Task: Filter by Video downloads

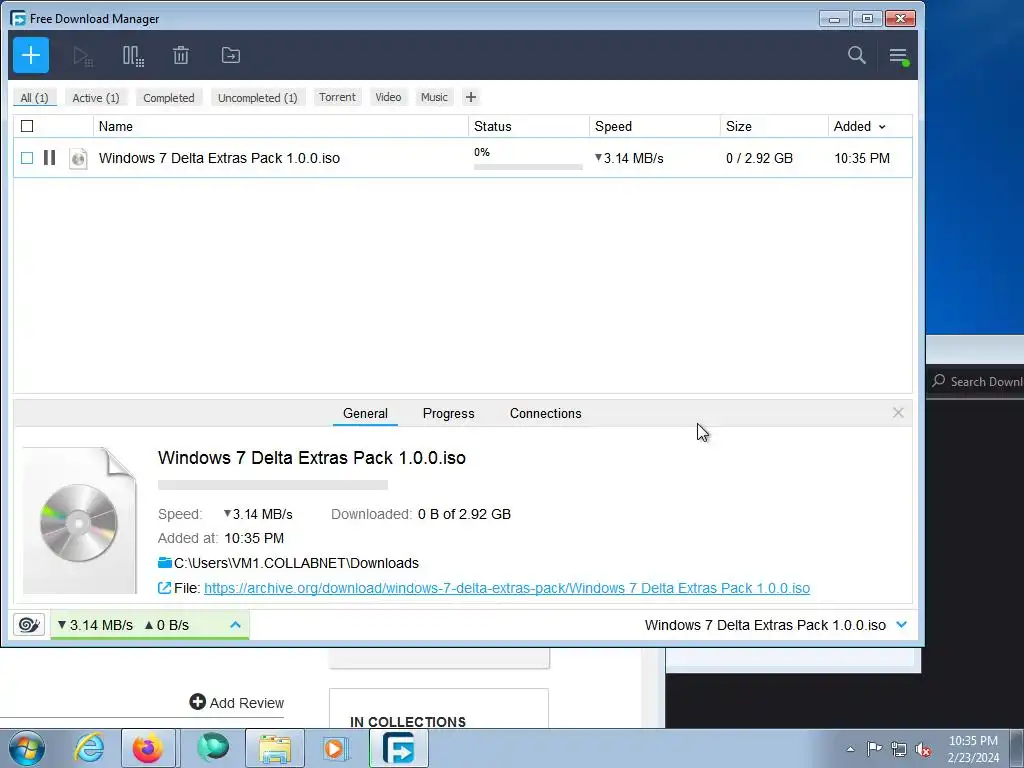Action: (388, 97)
